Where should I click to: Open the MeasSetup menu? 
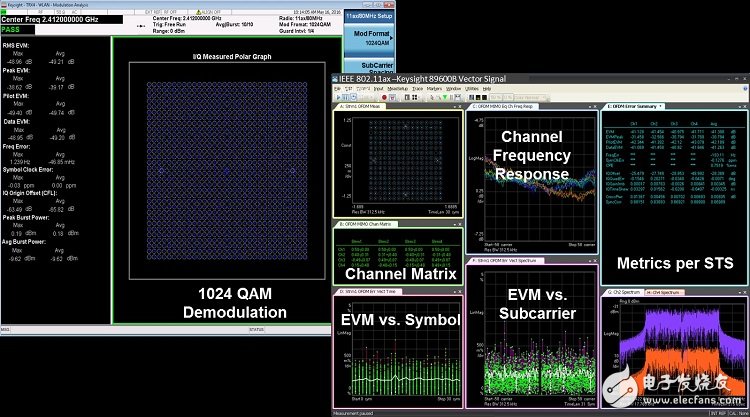(398, 89)
